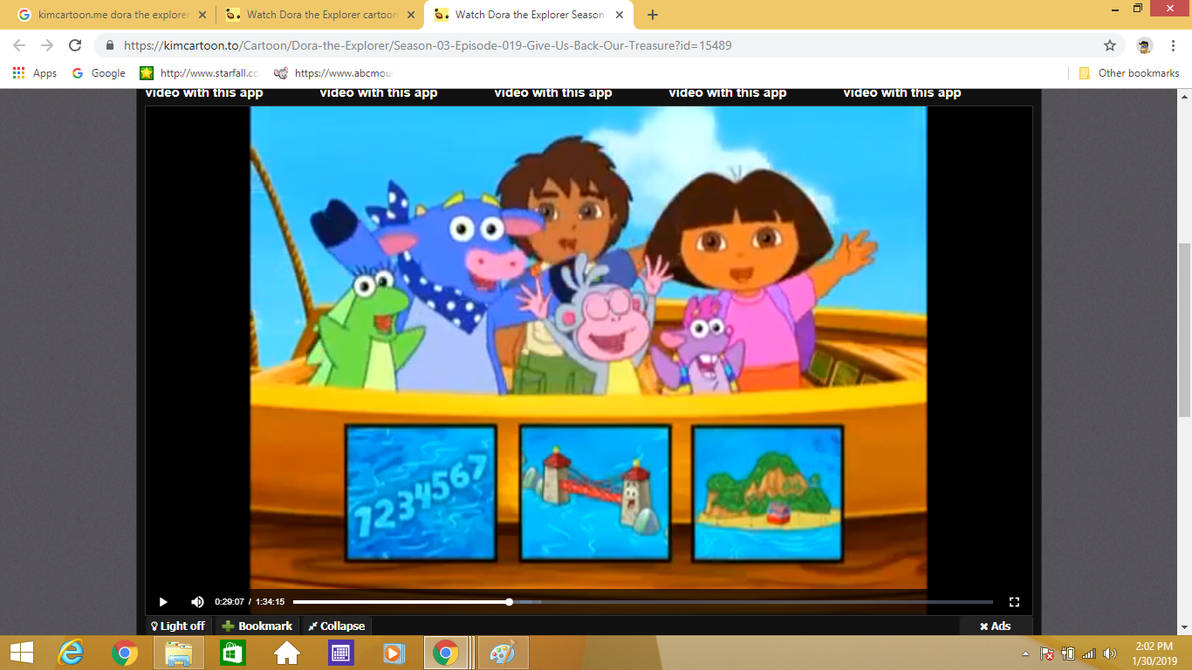Open the taskbar clock and date
The width and height of the screenshot is (1192, 670).
tap(1154, 653)
